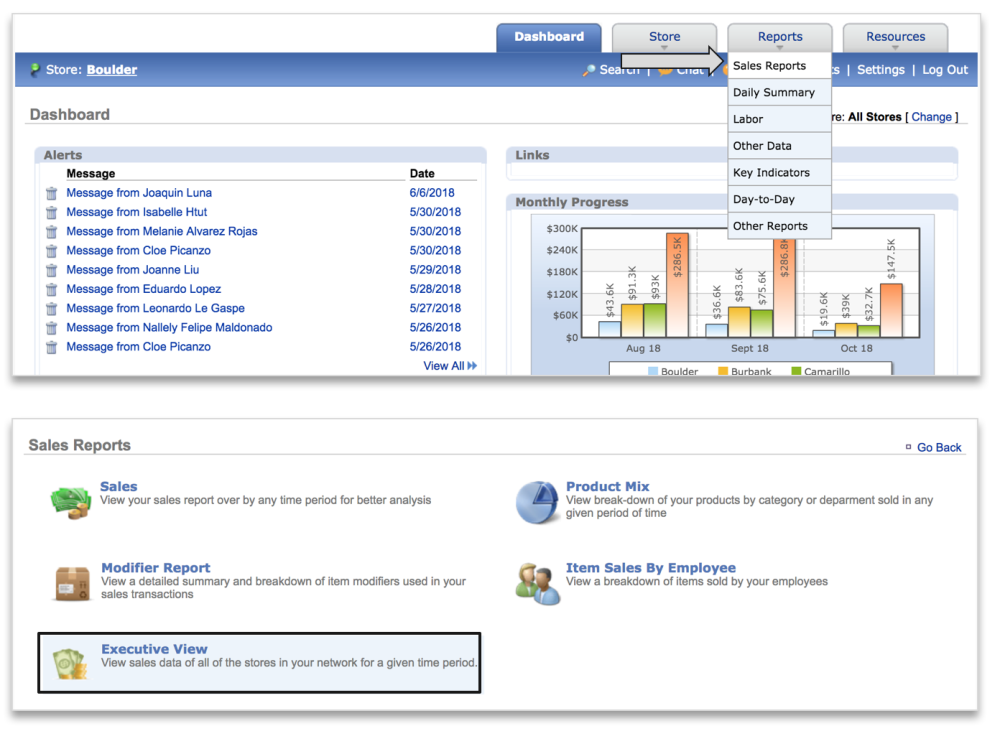Image resolution: width=1000 pixels, height=731 pixels.
Task: Open the message from Isabelle Htut
Action: [x=136, y=211]
